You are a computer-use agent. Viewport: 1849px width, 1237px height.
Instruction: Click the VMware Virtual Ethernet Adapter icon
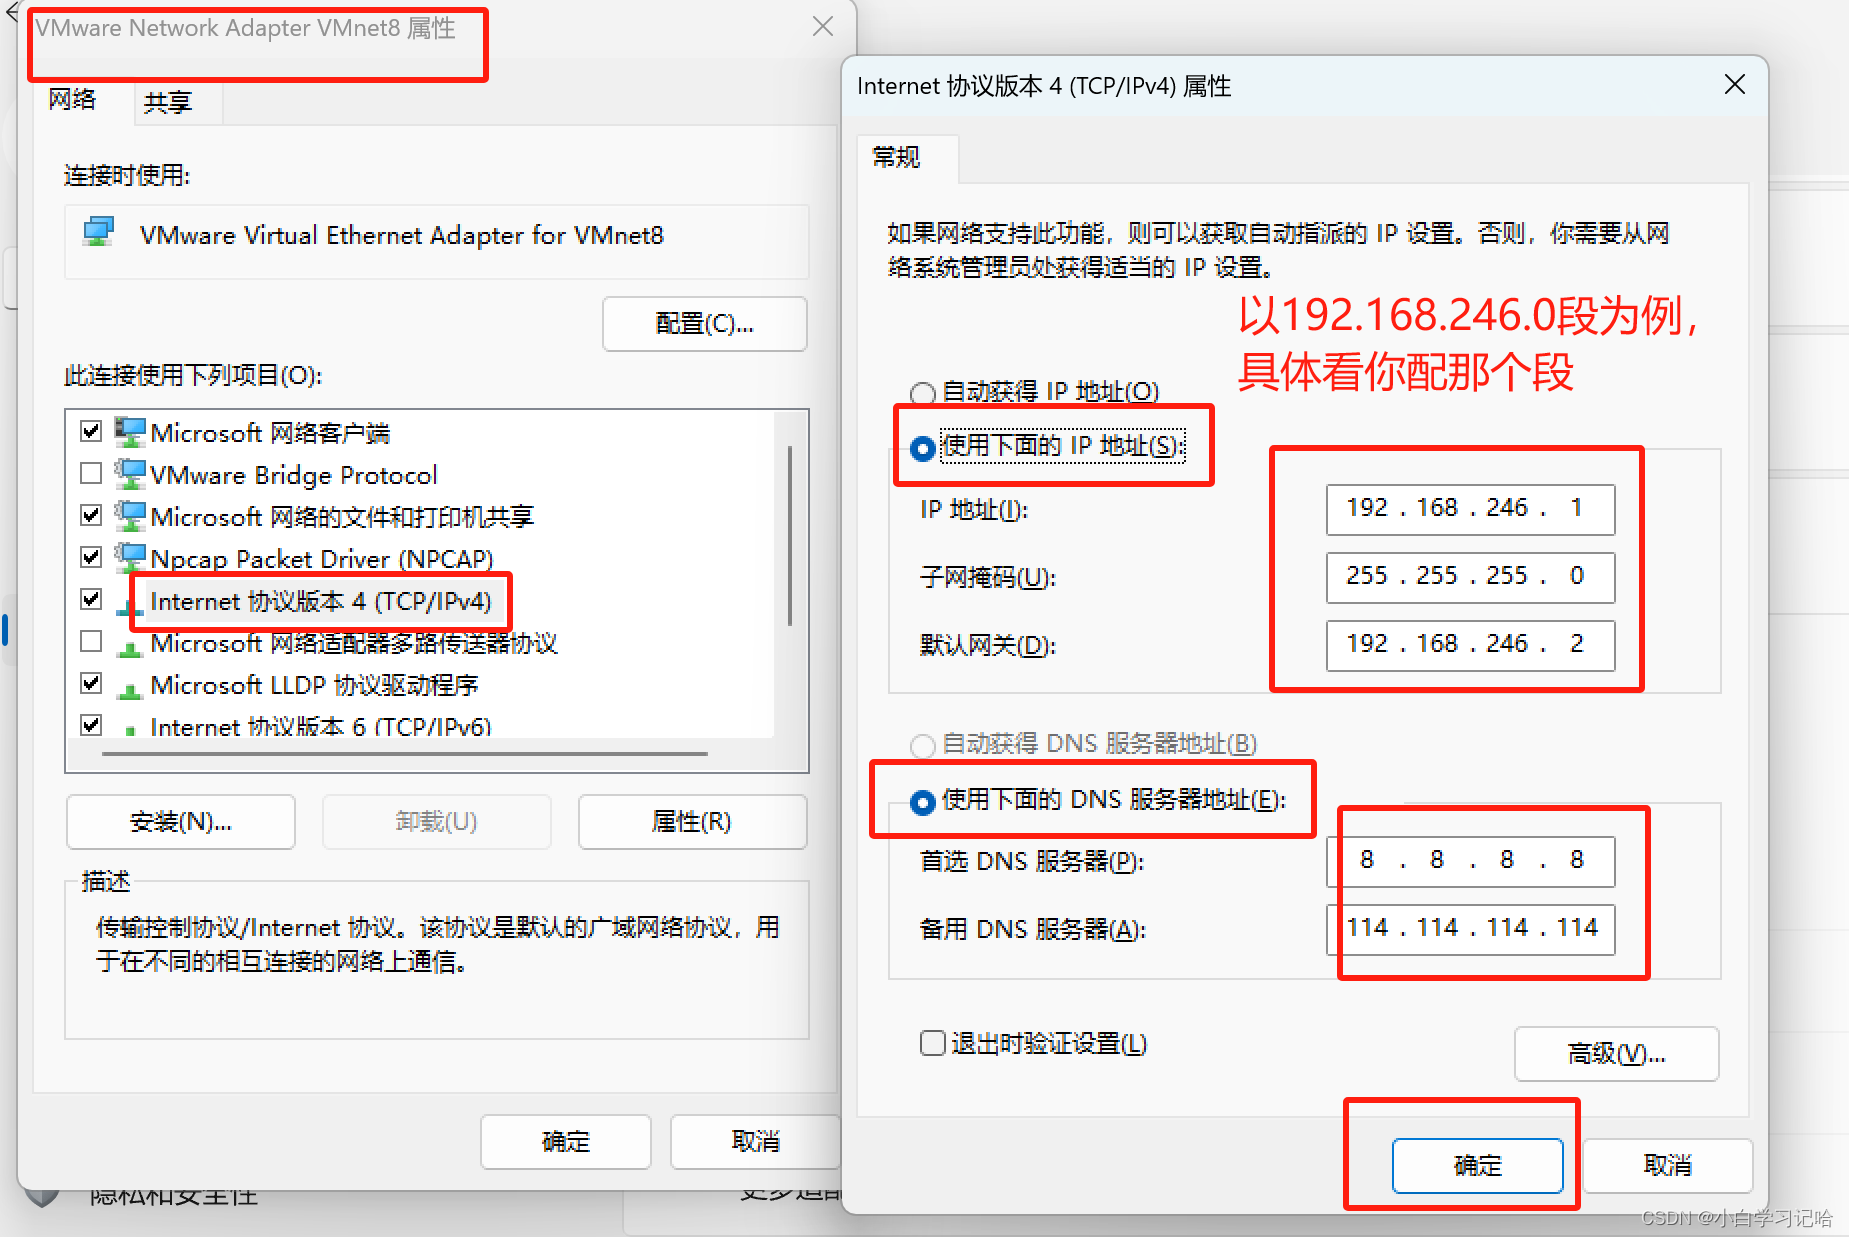pyautogui.click(x=99, y=232)
